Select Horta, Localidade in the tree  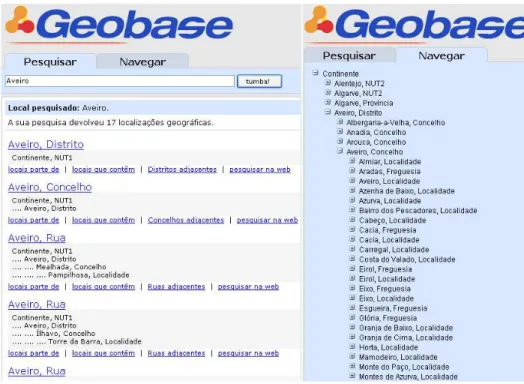pyautogui.click(x=389, y=348)
